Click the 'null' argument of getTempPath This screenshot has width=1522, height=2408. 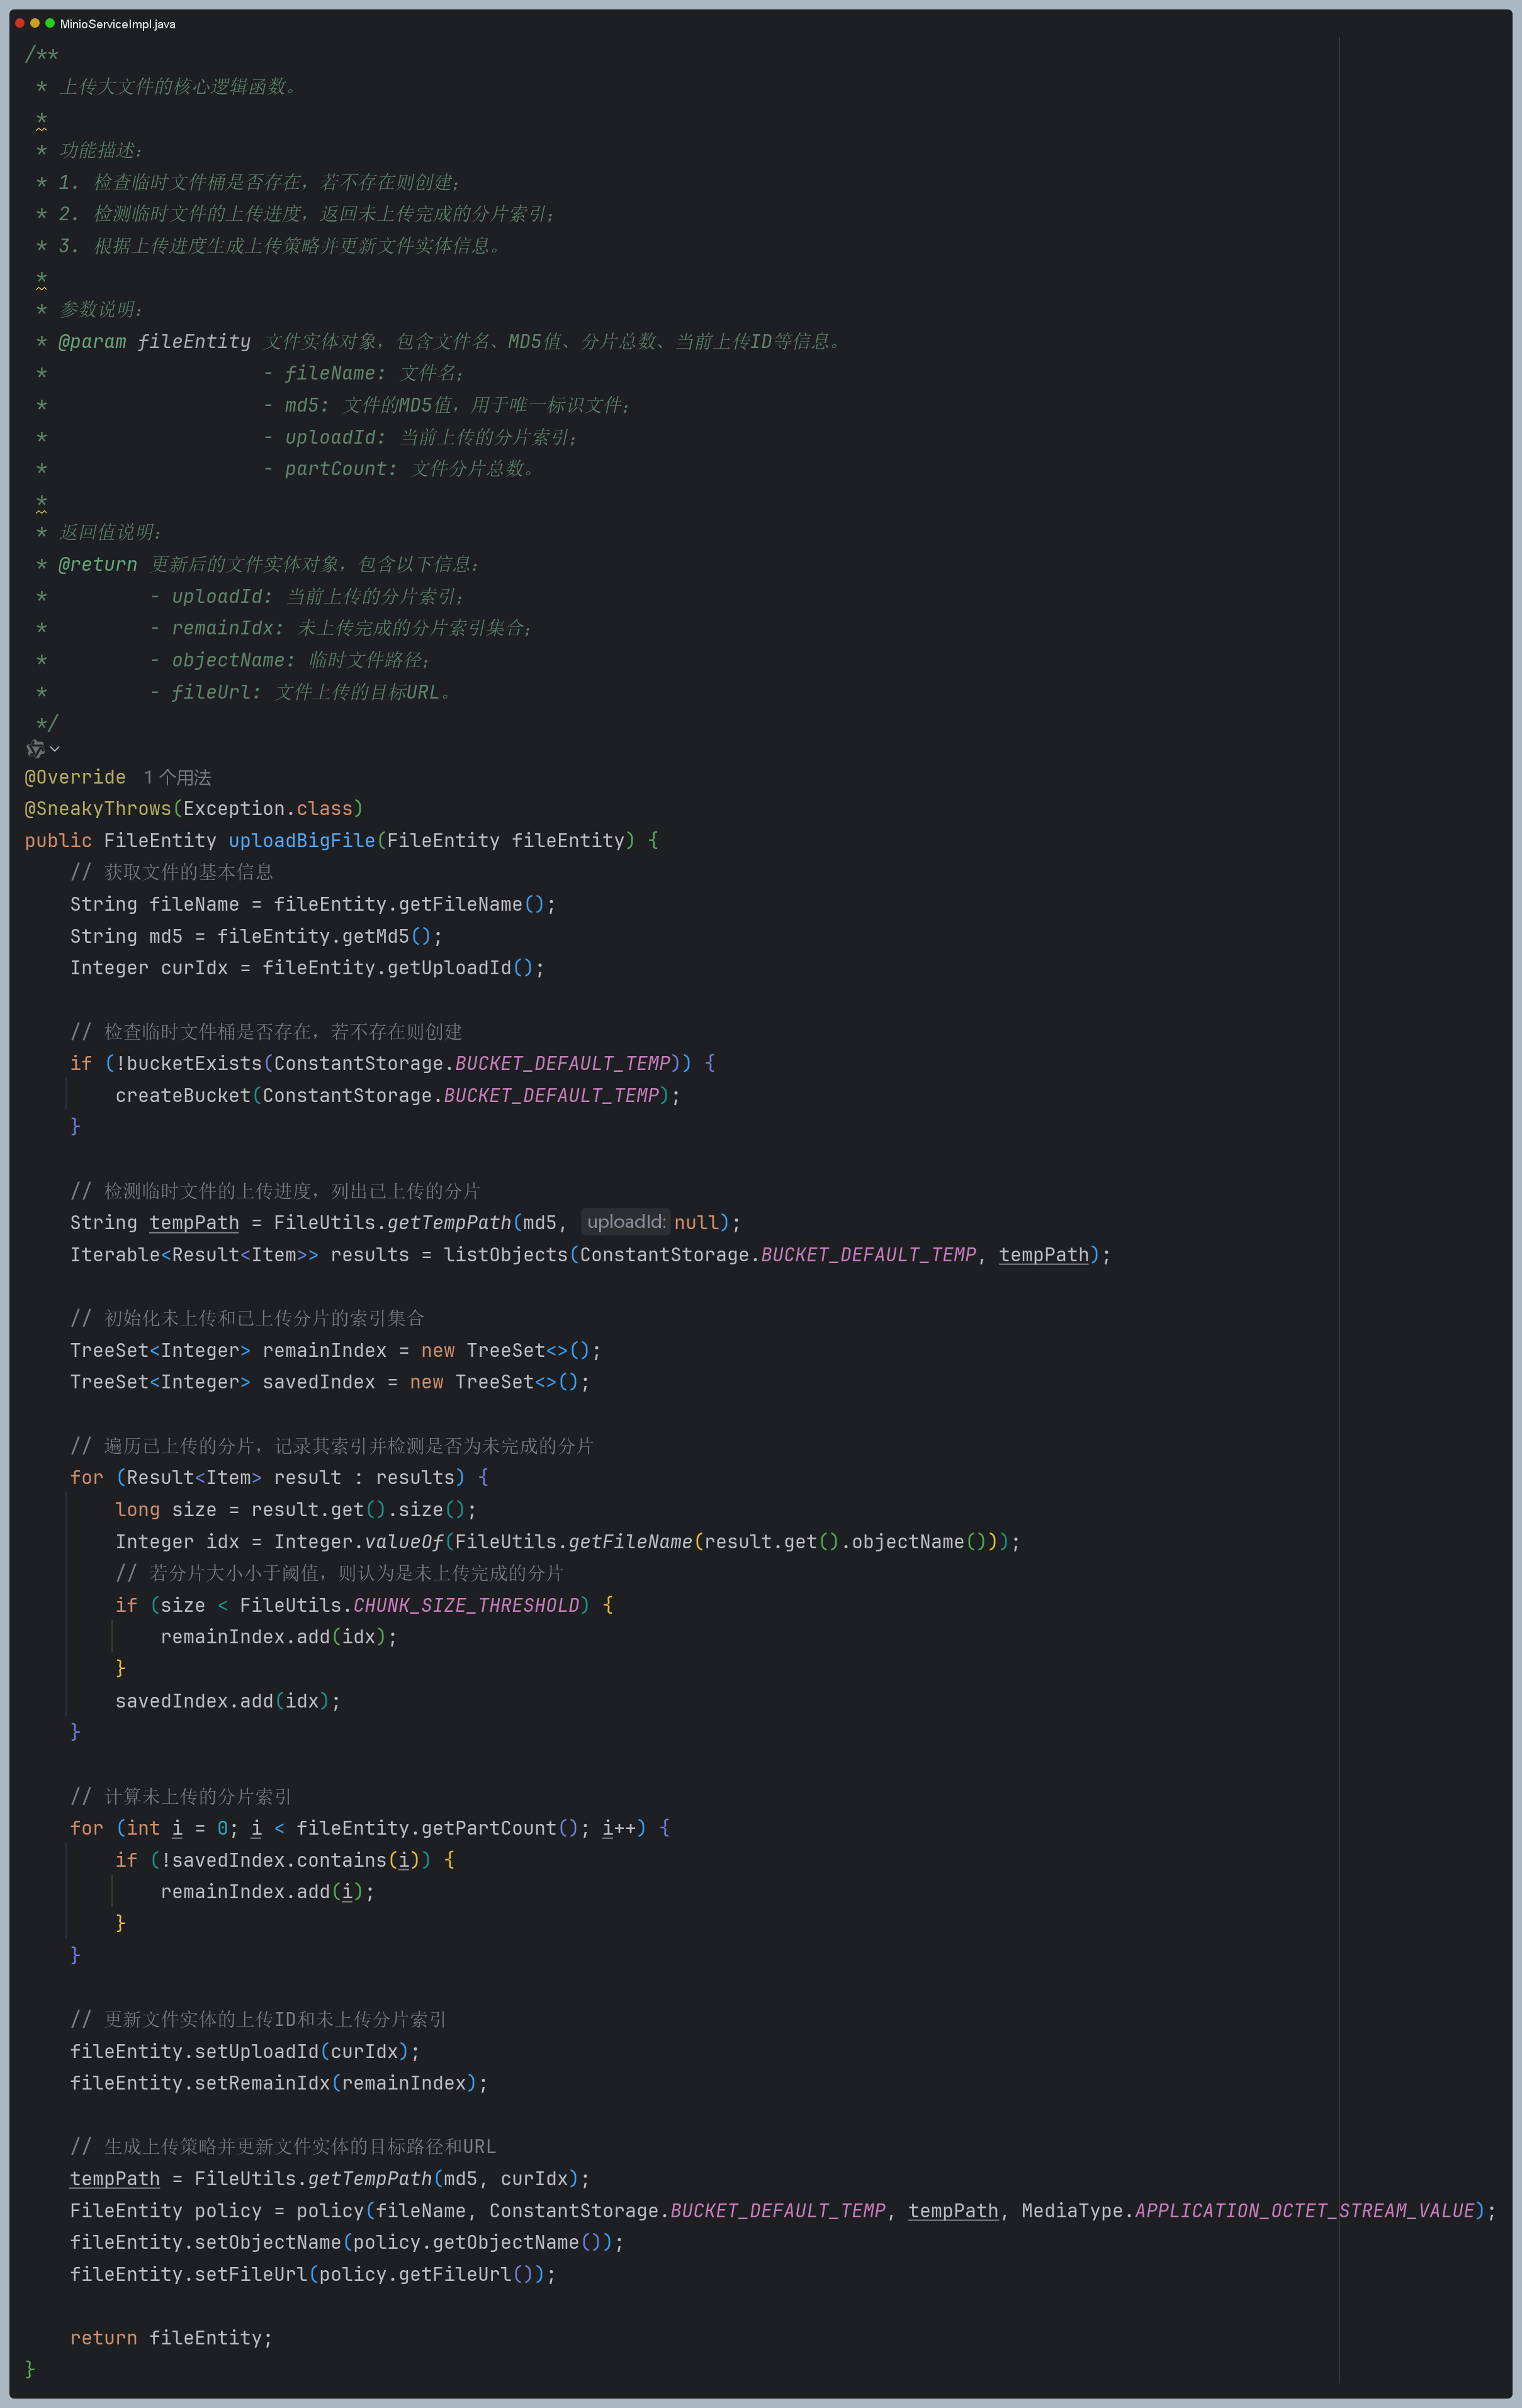click(x=696, y=1222)
